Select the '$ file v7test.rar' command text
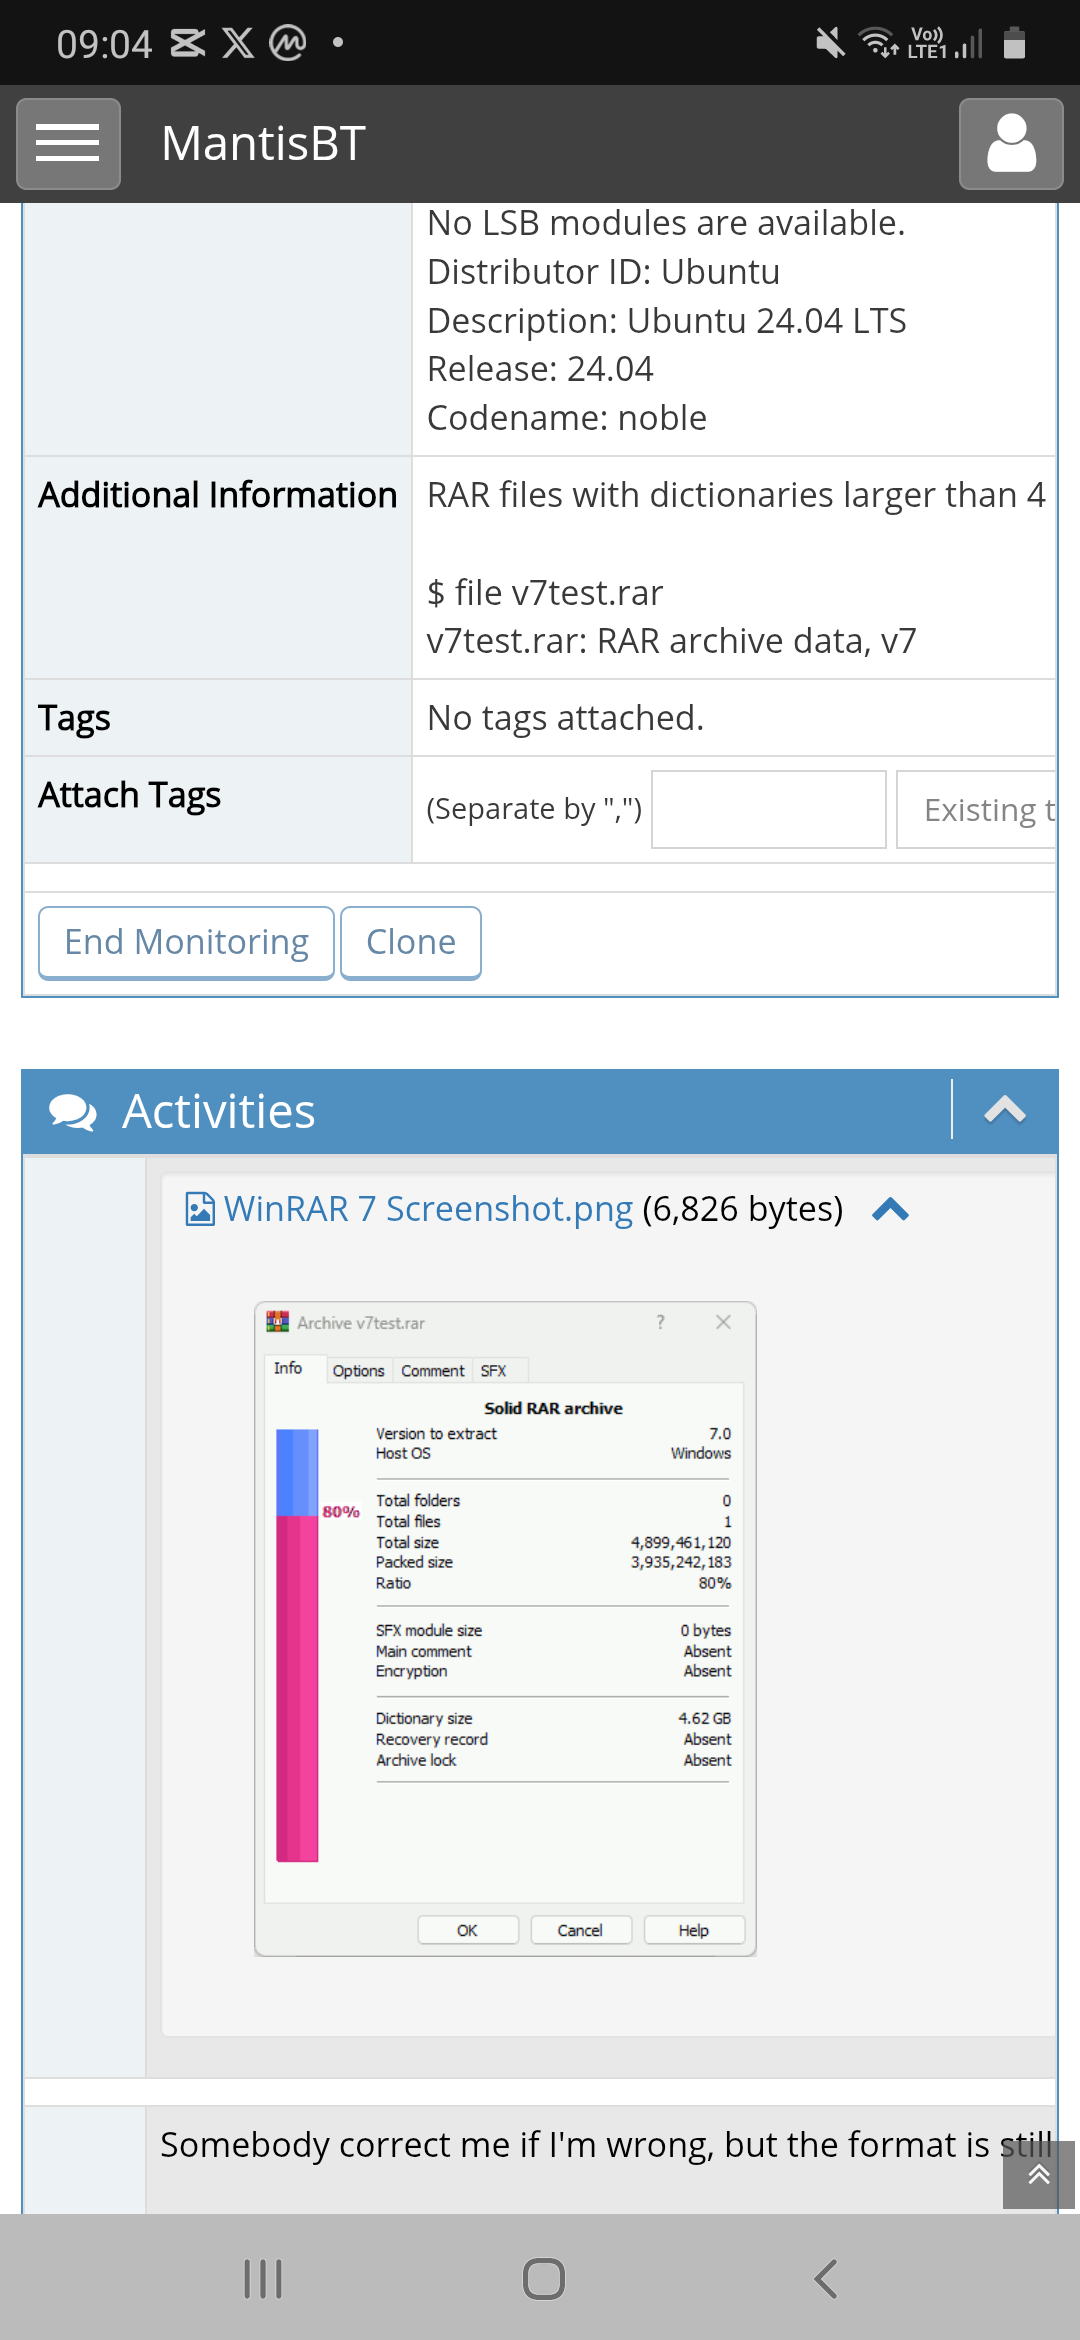Viewport: 1080px width, 2340px height. click(545, 593)
